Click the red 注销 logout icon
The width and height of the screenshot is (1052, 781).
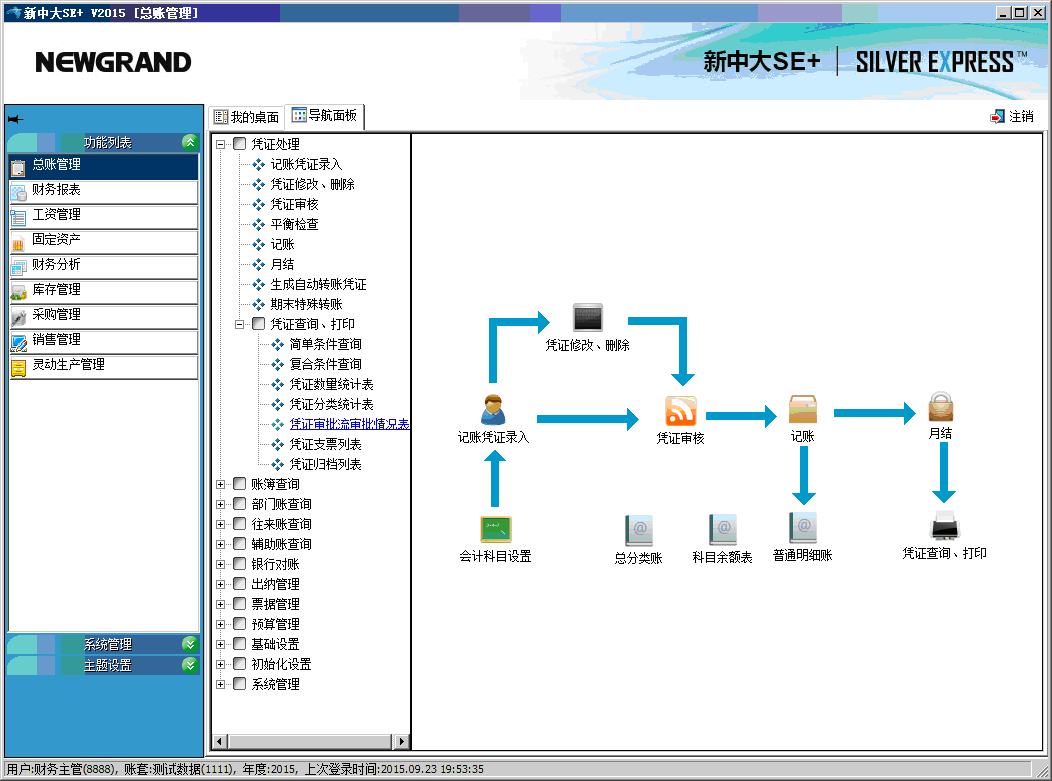(997, 117)
